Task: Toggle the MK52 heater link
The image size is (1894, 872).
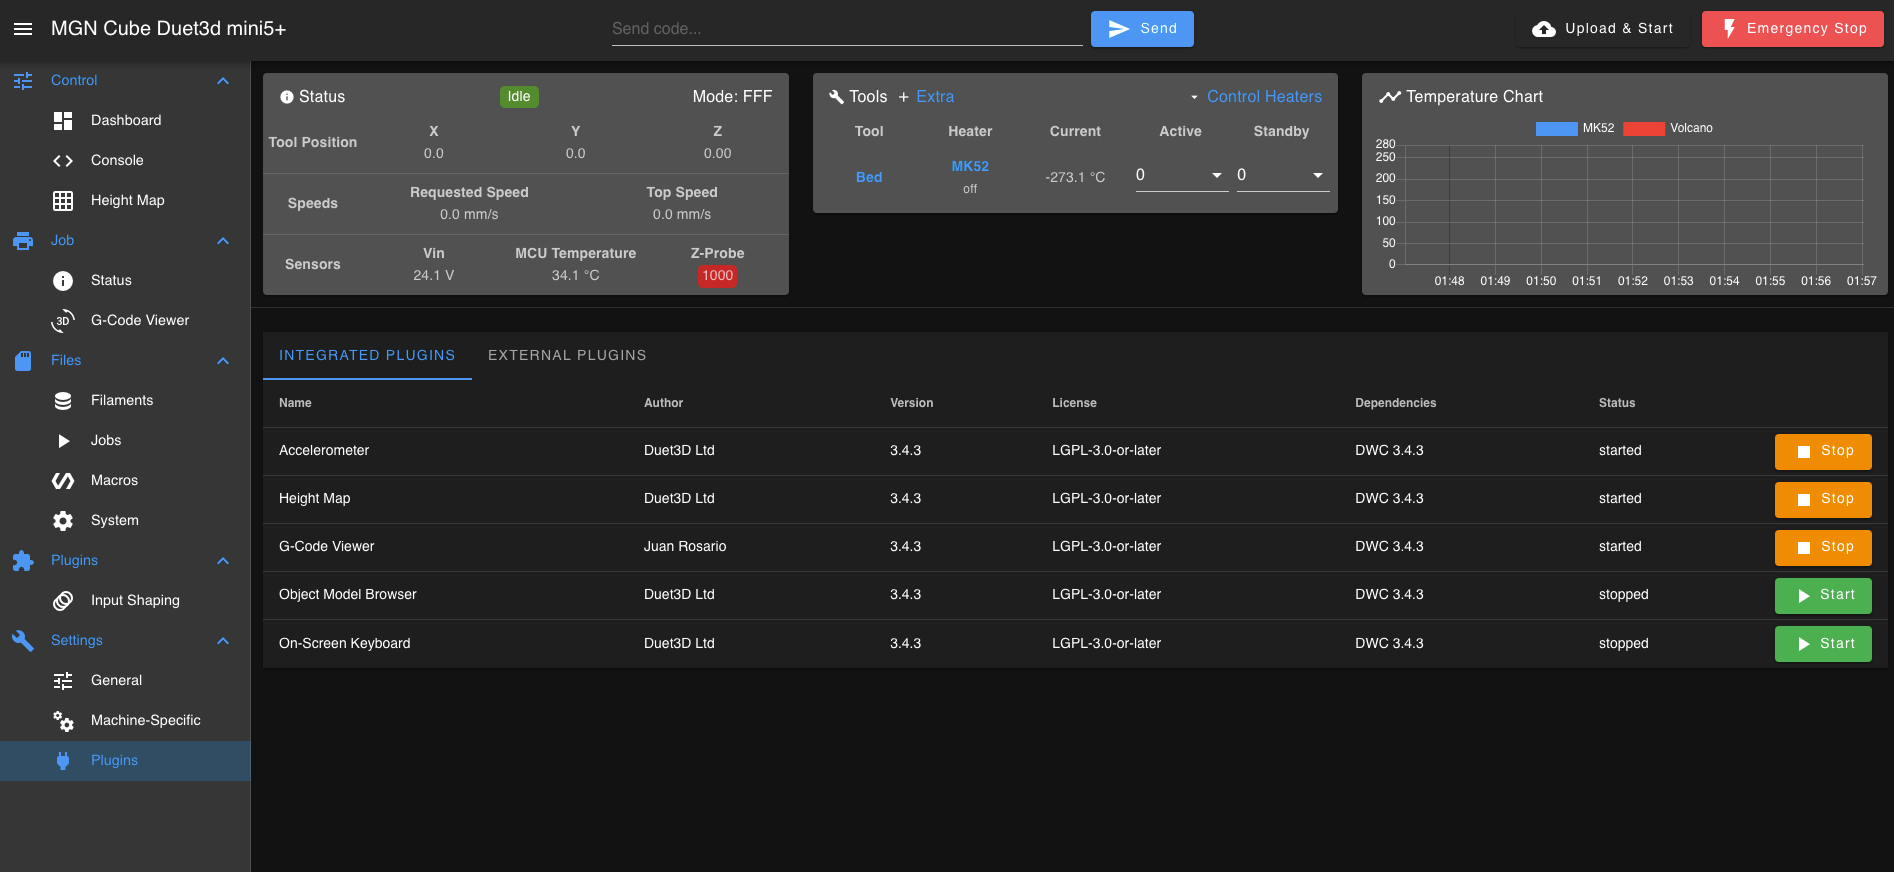Action: (x=970, y=166)
